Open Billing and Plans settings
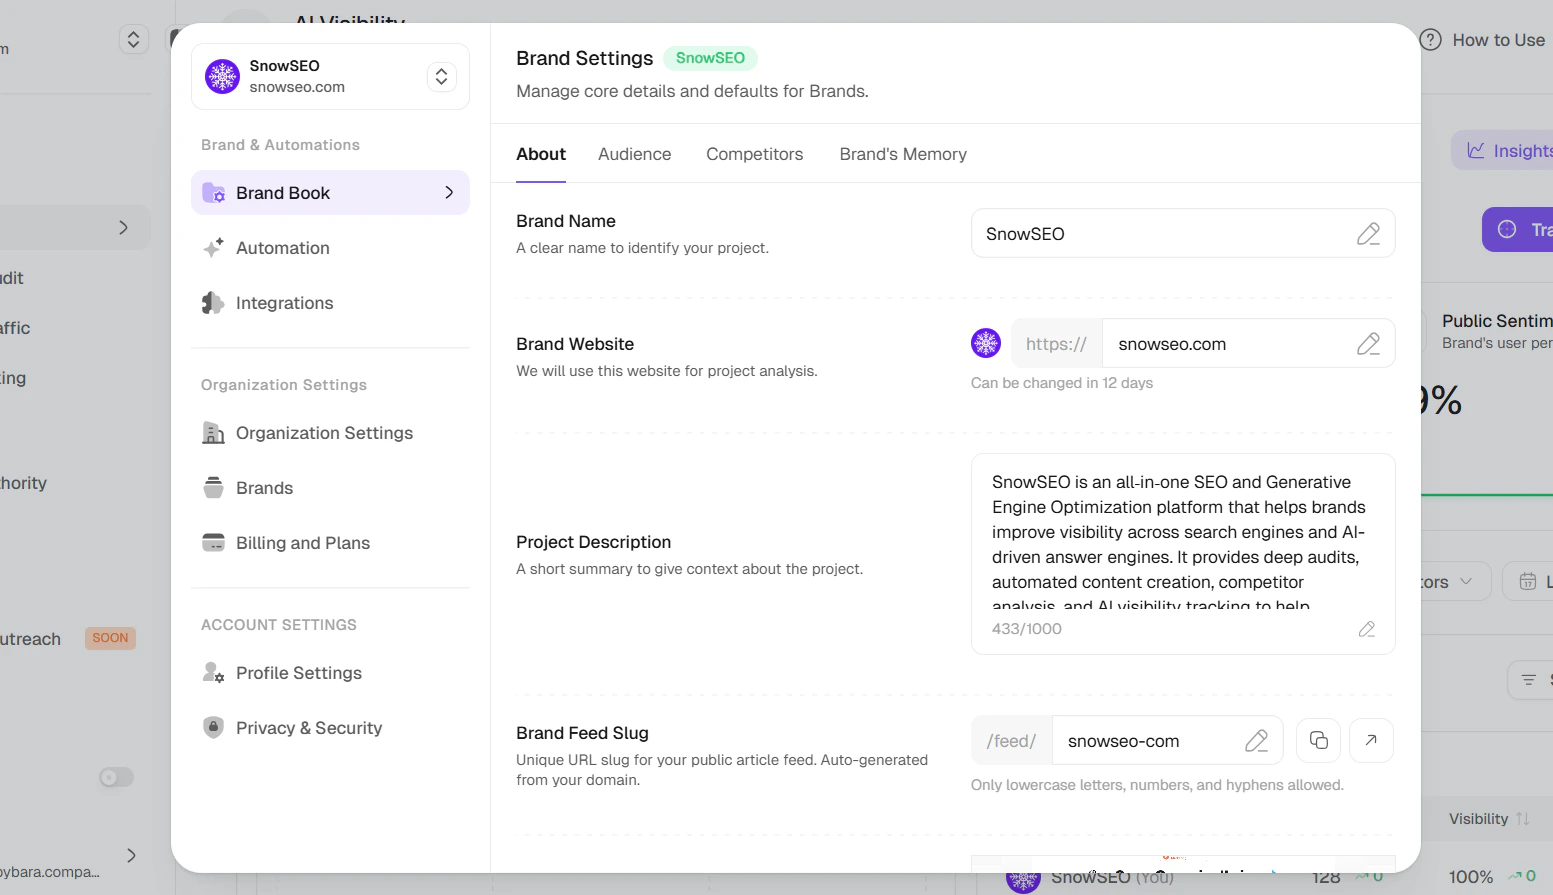The height and width of the screenshot is (895, 1553). click(x=302, y=542)
